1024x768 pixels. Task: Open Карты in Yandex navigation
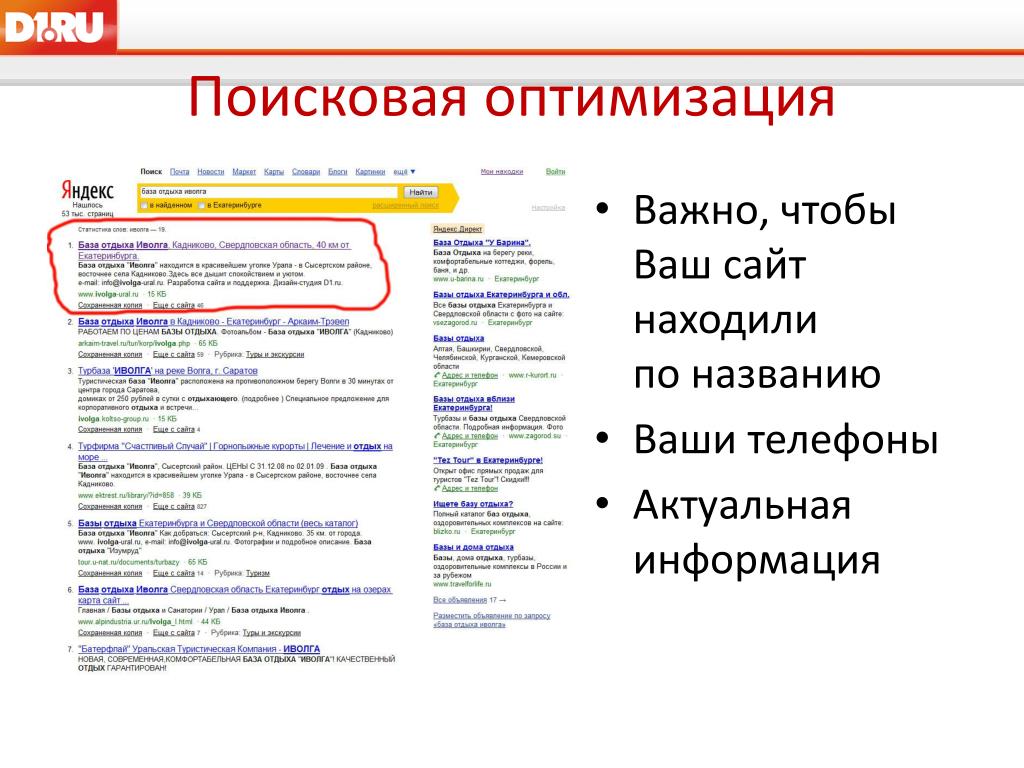coord(274,172)
